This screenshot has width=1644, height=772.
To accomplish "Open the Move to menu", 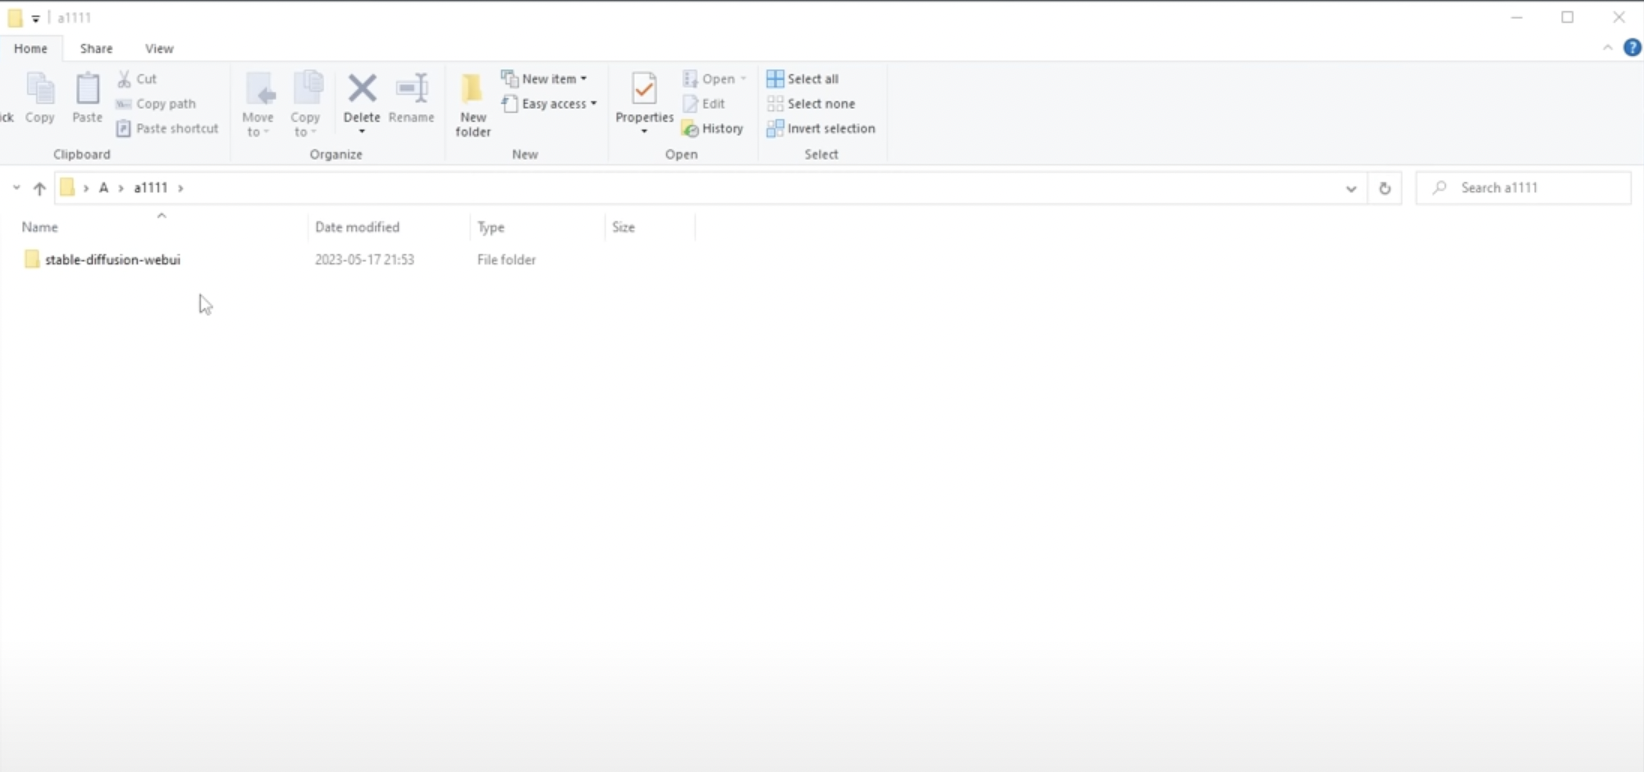I will (x=258, y=104).
